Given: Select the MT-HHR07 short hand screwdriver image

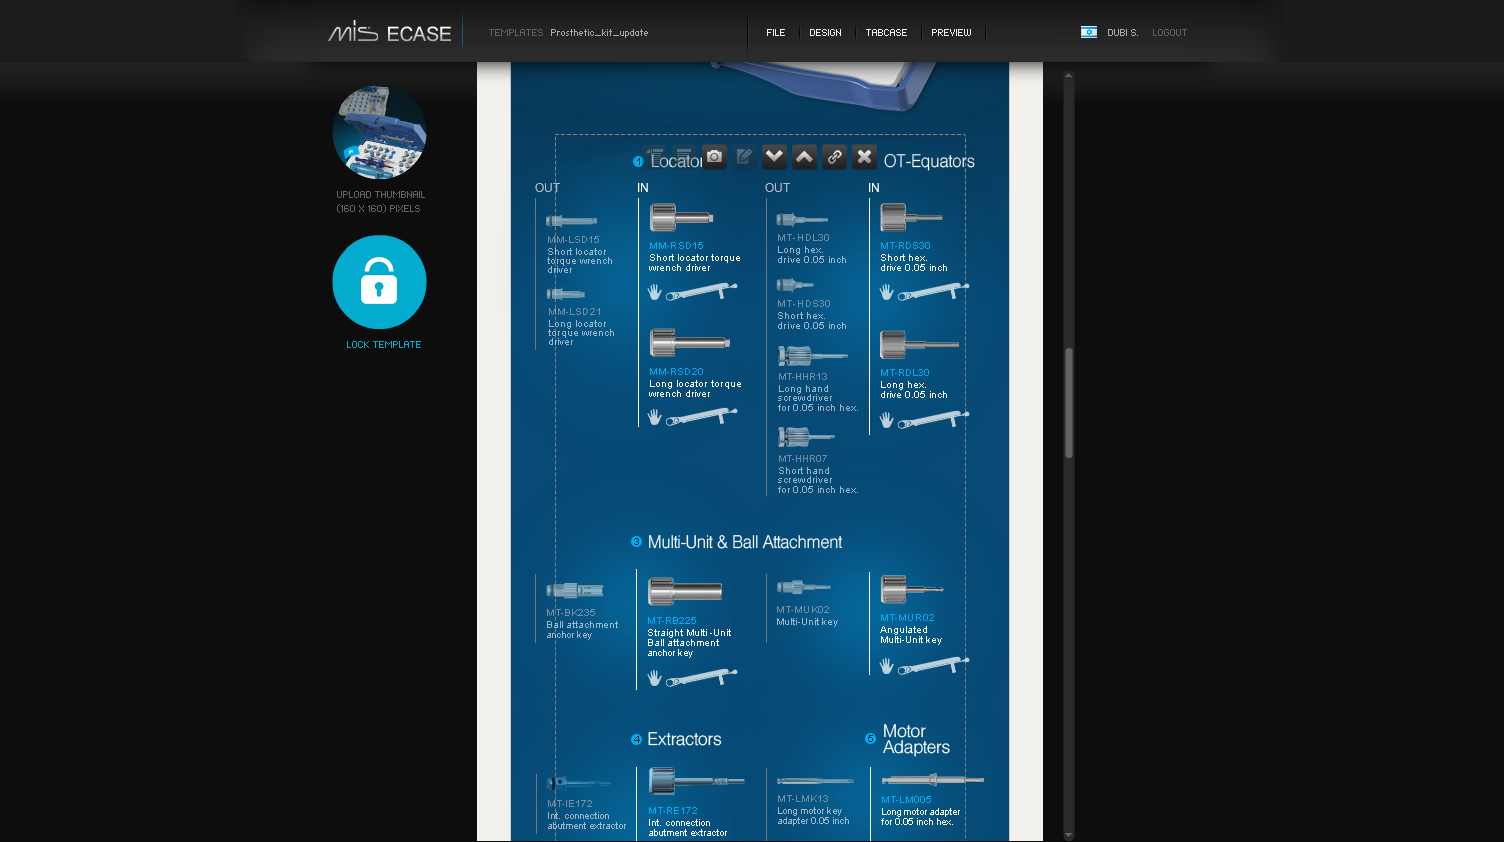Looking at the screenshot, I should coord(806,437).
